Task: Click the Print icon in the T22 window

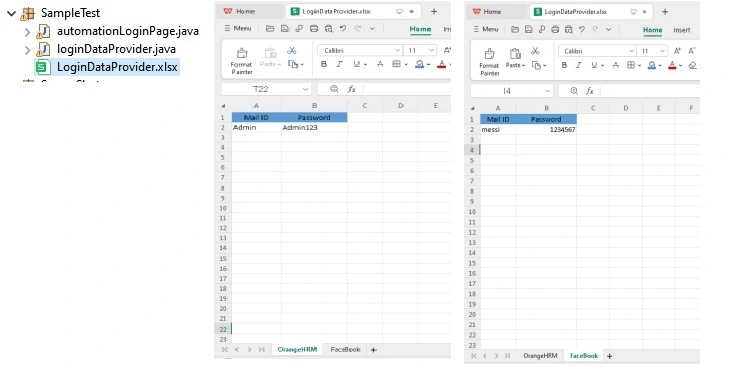Action: click(314, 28)
